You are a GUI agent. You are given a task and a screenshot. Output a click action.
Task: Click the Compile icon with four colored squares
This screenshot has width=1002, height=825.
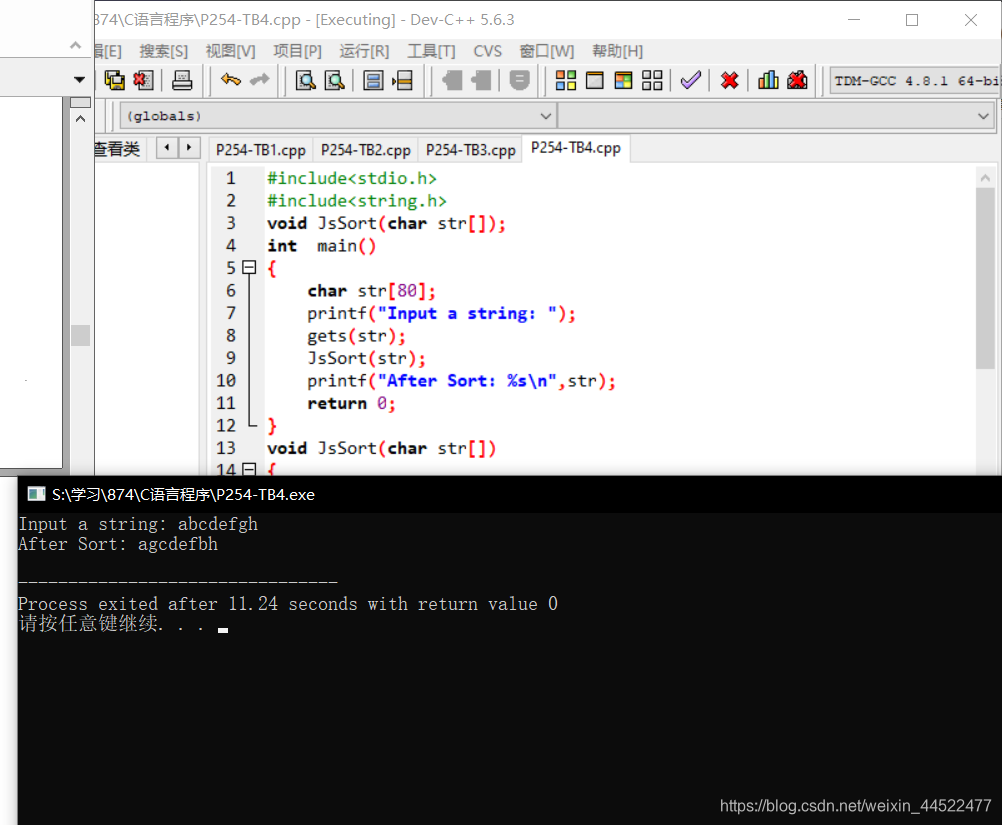[566, 81]
